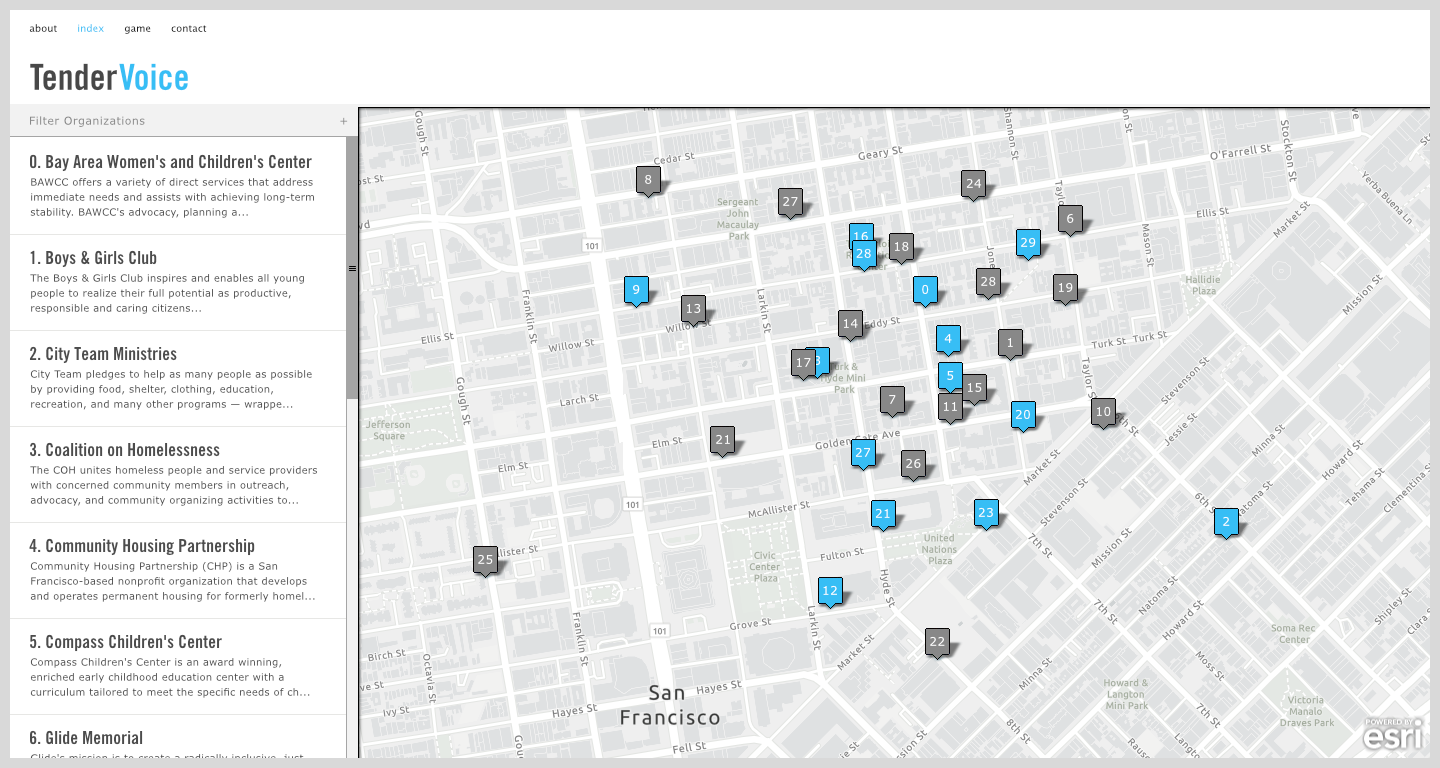Open gray map marker 1 near Turk St
1440x768 pixels.
[1010, 343]
